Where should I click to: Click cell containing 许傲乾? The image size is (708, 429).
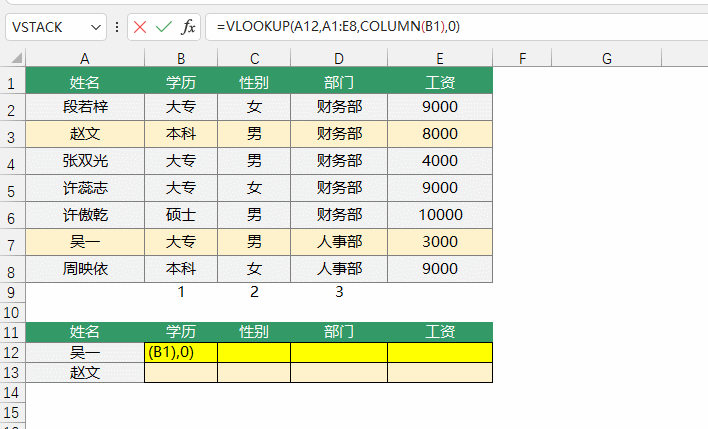(85, 215)
